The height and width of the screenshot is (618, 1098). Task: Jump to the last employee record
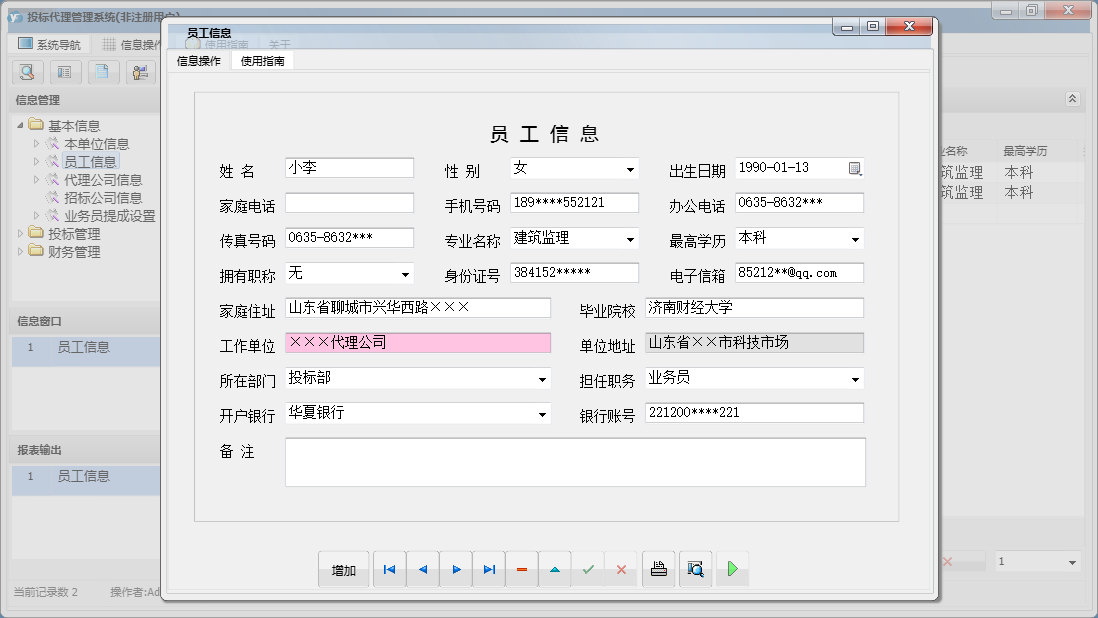(489, 570)
